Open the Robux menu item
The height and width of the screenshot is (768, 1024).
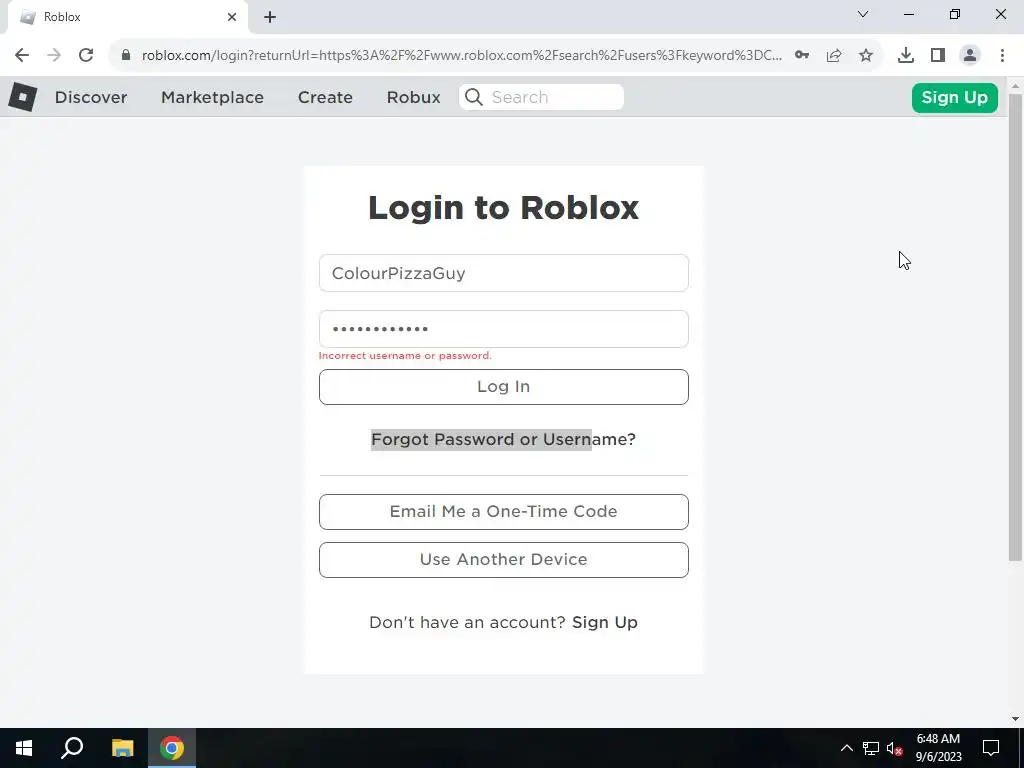coord(413,97)
